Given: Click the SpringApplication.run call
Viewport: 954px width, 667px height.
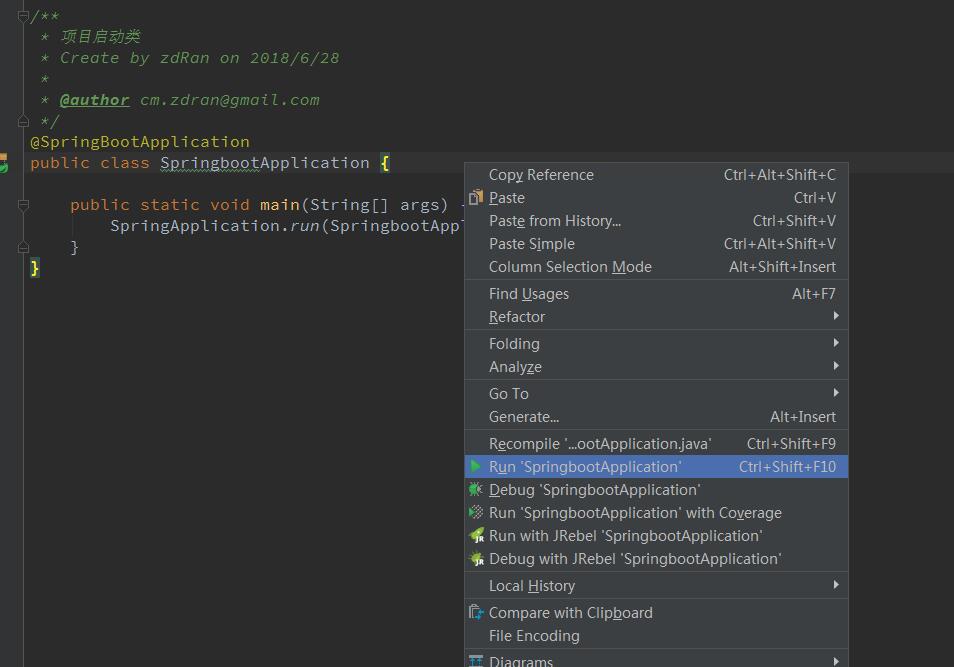Looking at the screenshot, I should point(215,226).
